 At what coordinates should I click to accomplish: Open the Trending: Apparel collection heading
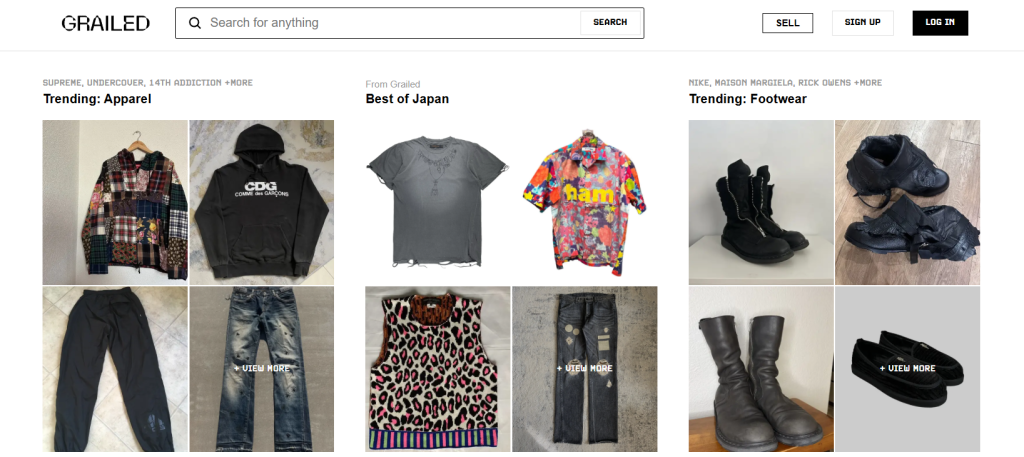97,99
